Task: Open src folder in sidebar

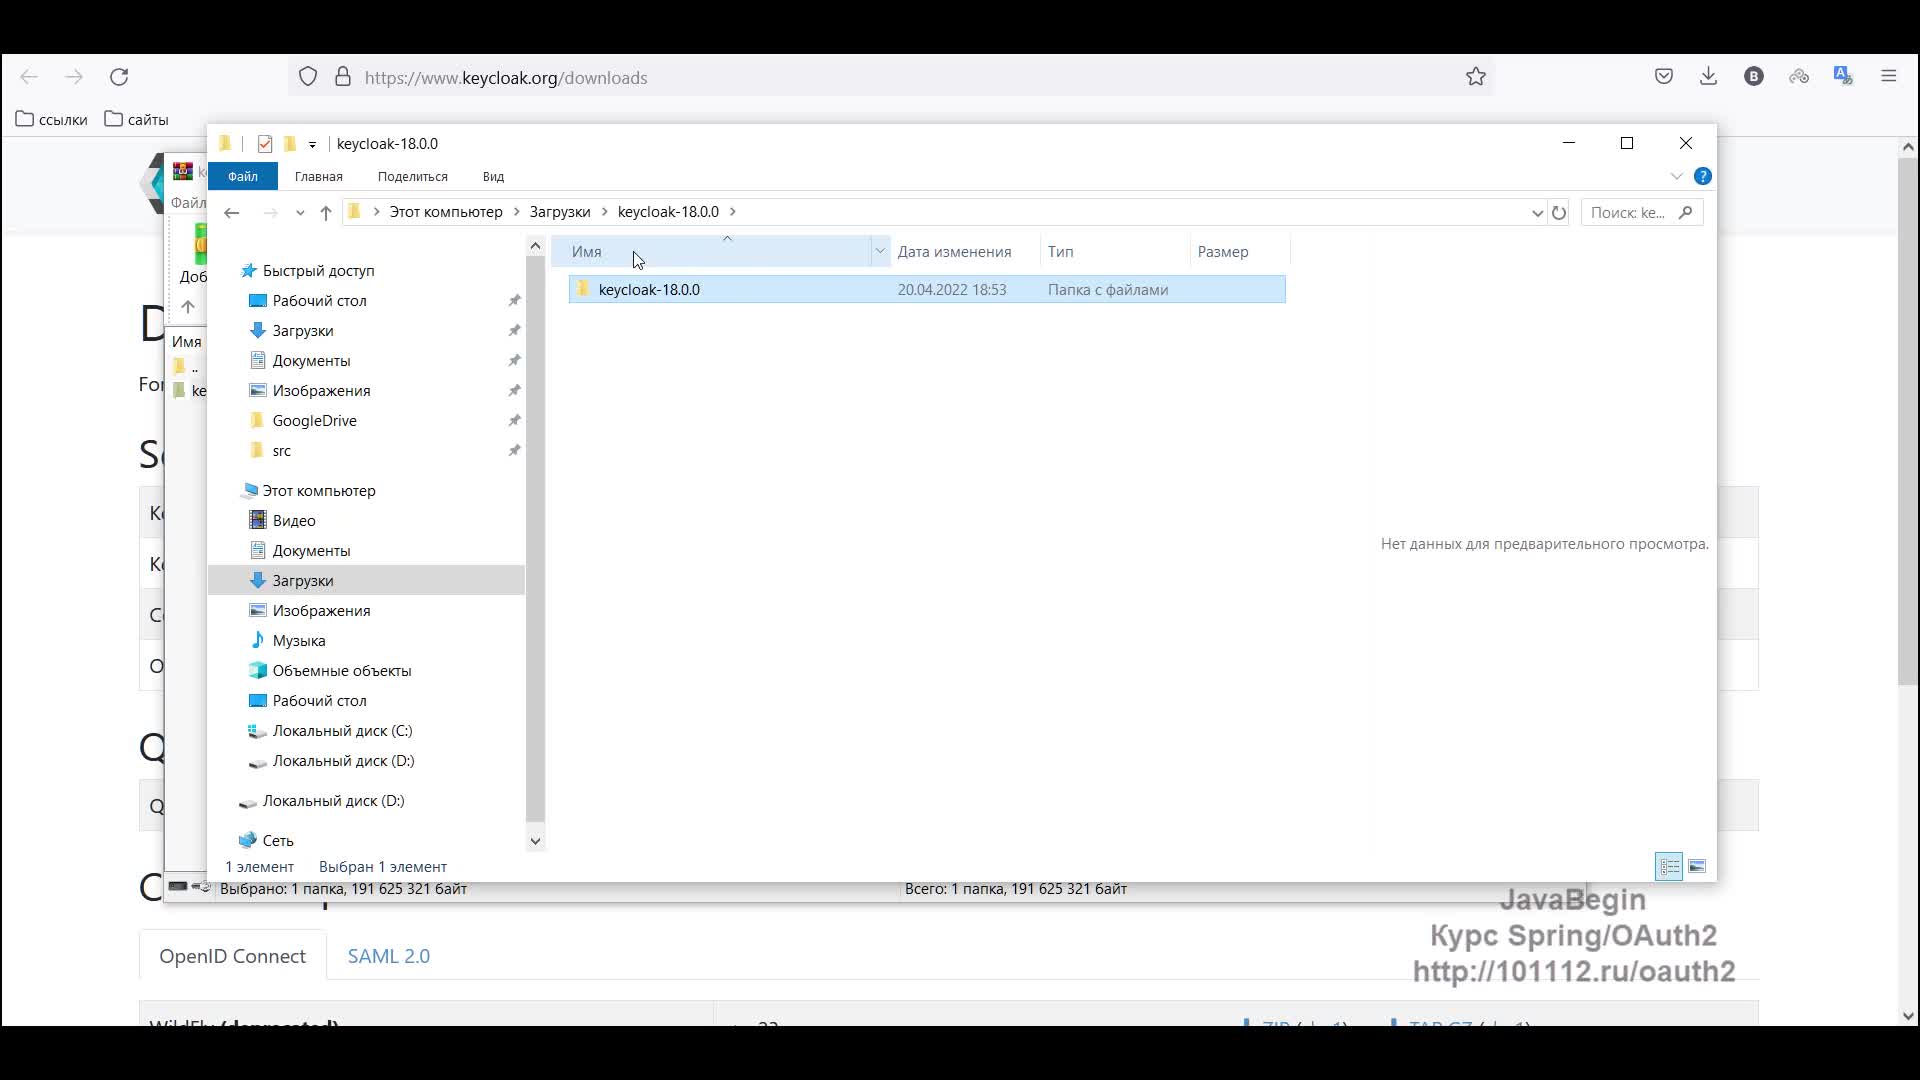Action: 281,451
